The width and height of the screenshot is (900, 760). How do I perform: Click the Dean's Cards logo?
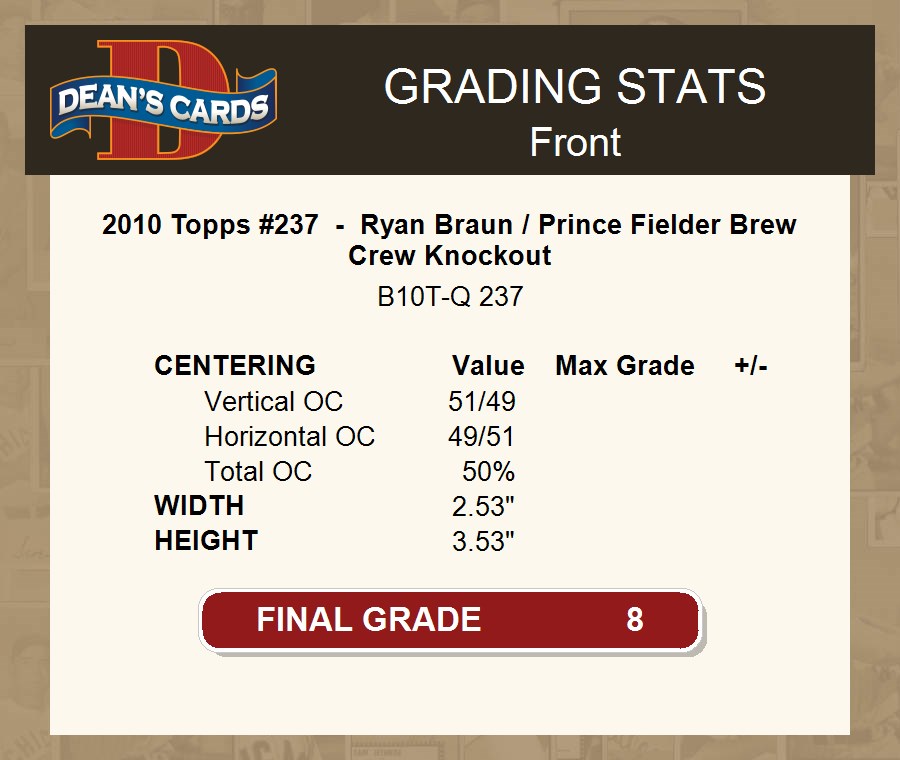(x=163, y=100)
